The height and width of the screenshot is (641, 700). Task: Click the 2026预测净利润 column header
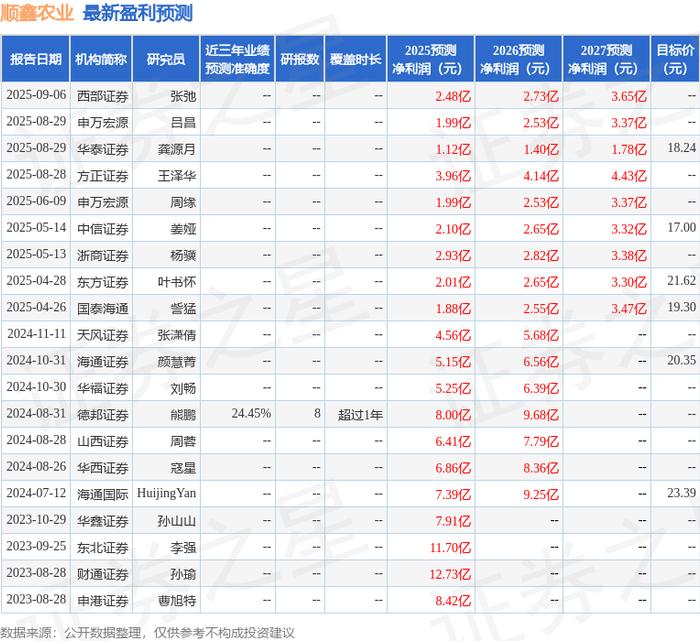point(518,59)
